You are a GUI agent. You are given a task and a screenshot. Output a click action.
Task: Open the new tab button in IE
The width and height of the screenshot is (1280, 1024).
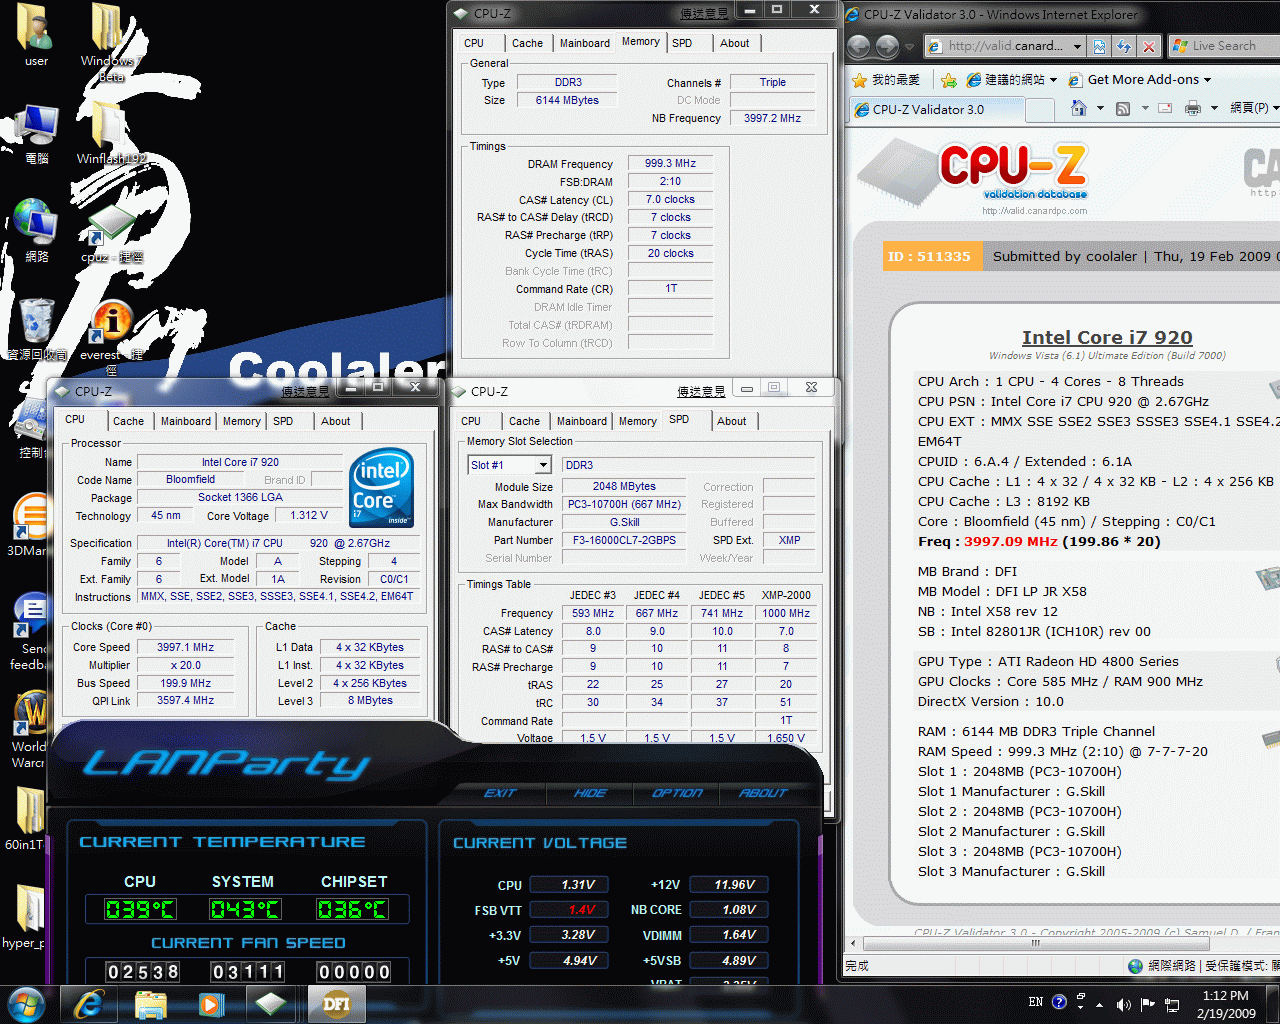(1040, 109)
